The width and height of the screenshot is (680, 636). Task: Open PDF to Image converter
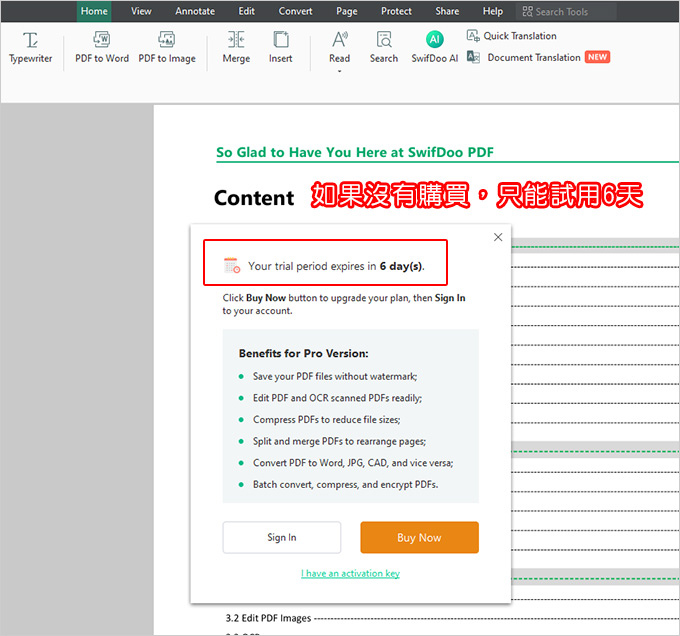tap(167, 47)
